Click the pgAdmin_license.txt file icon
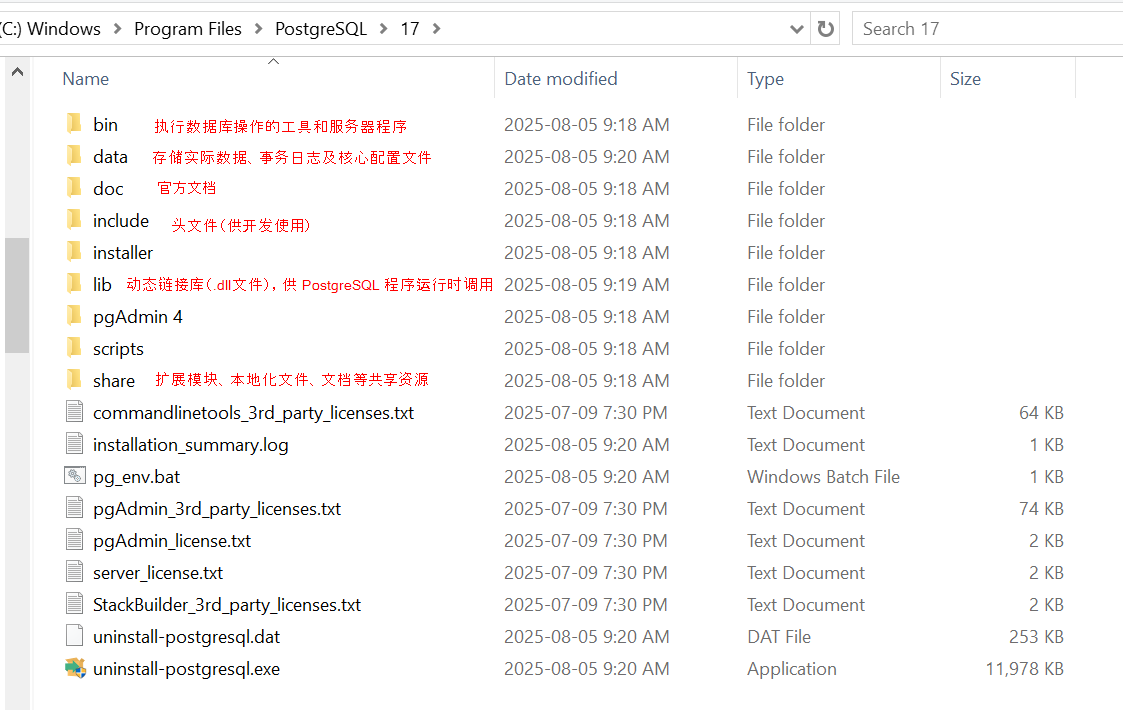Image resolution: width=1123 pixels, height=710 pixels. point(74,540)
